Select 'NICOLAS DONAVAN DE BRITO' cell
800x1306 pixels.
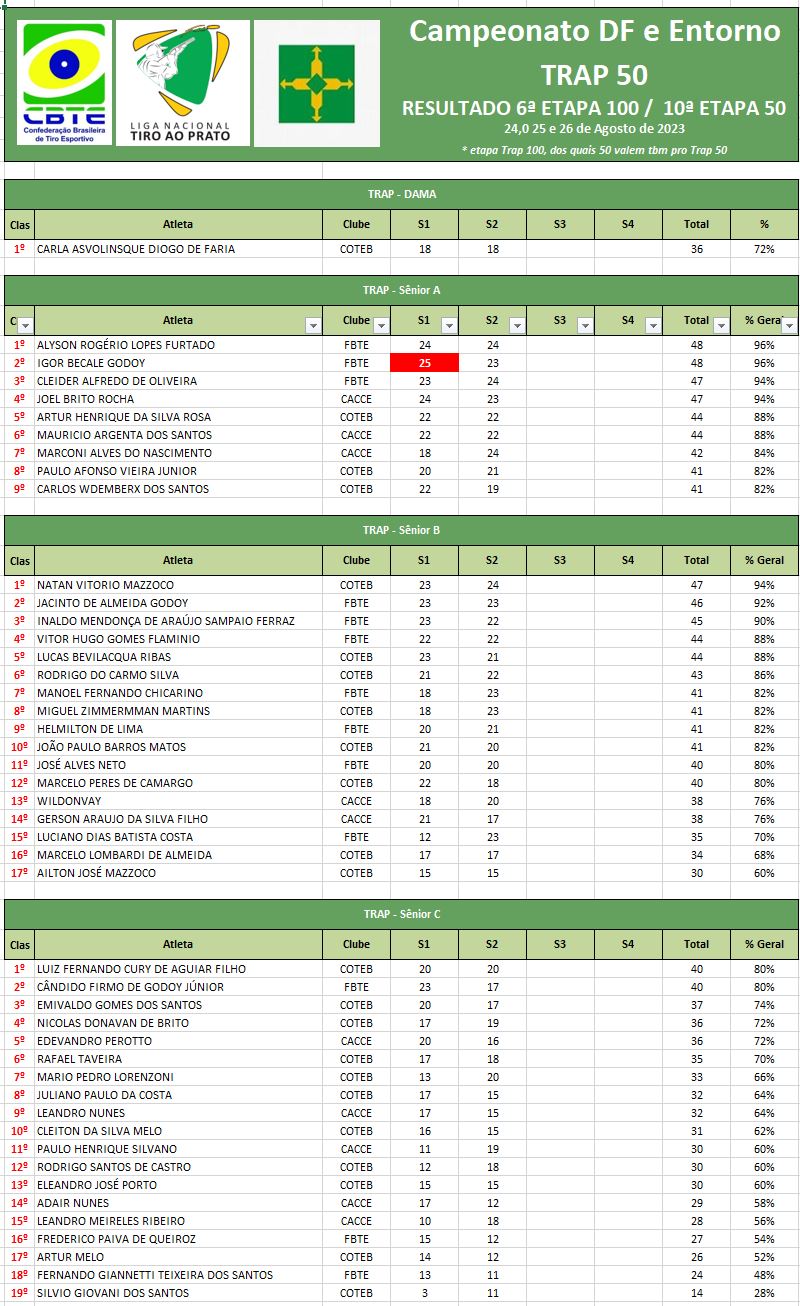pyautogui.click(x=178, y=1023)
